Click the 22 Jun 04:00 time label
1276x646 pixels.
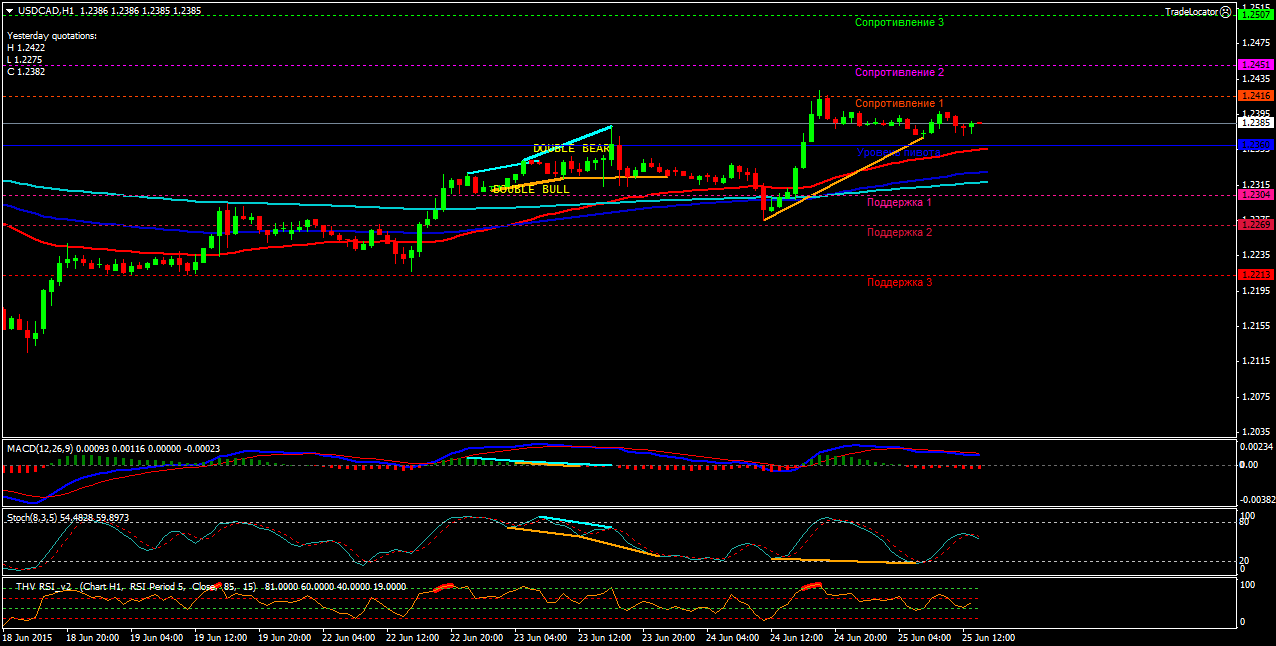347,637
